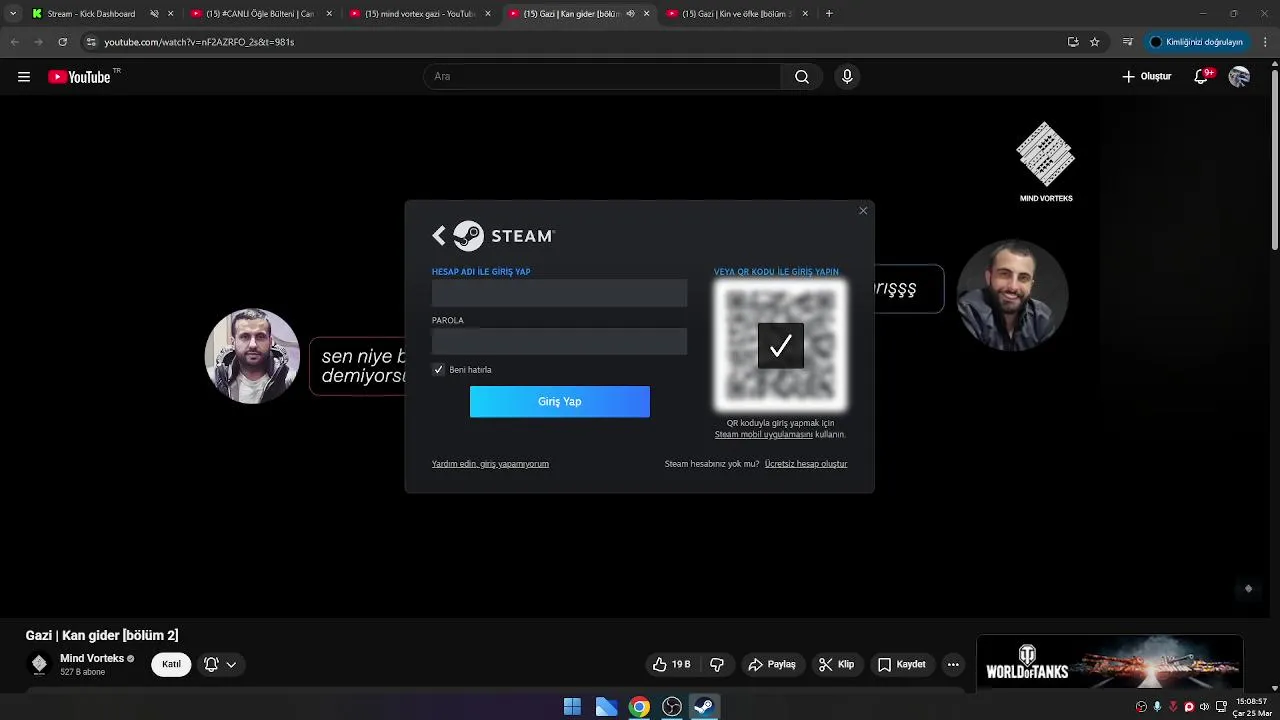Open Chrome media controls icon

pos(1128,42)
